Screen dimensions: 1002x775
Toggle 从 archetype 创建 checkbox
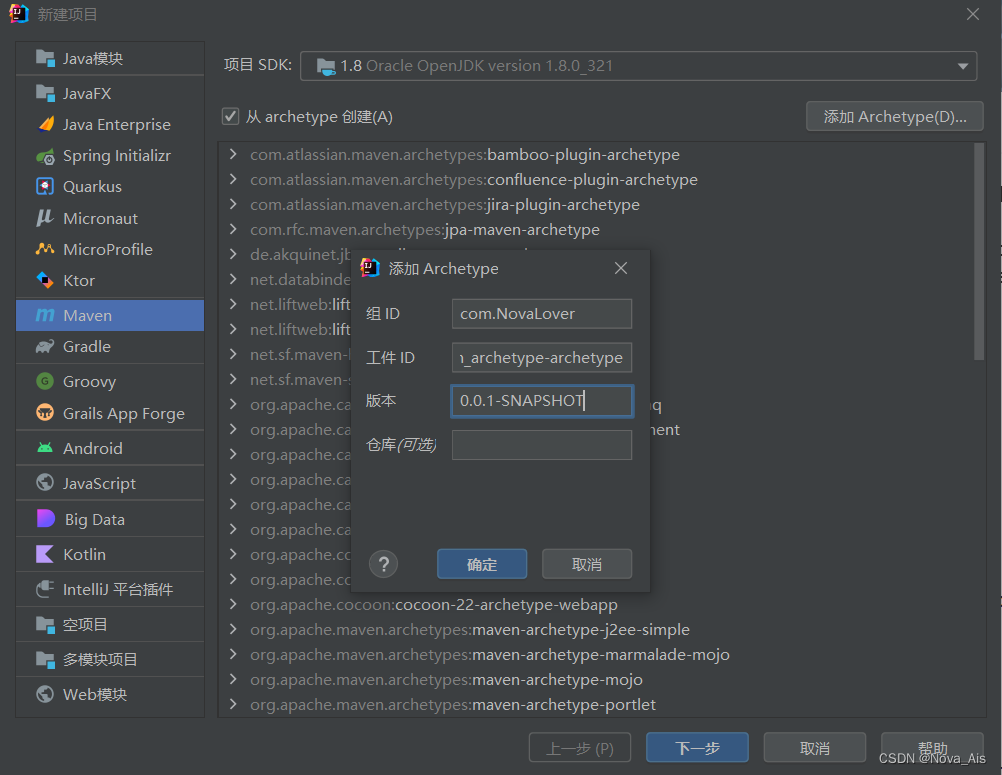(x=230, y=116)
